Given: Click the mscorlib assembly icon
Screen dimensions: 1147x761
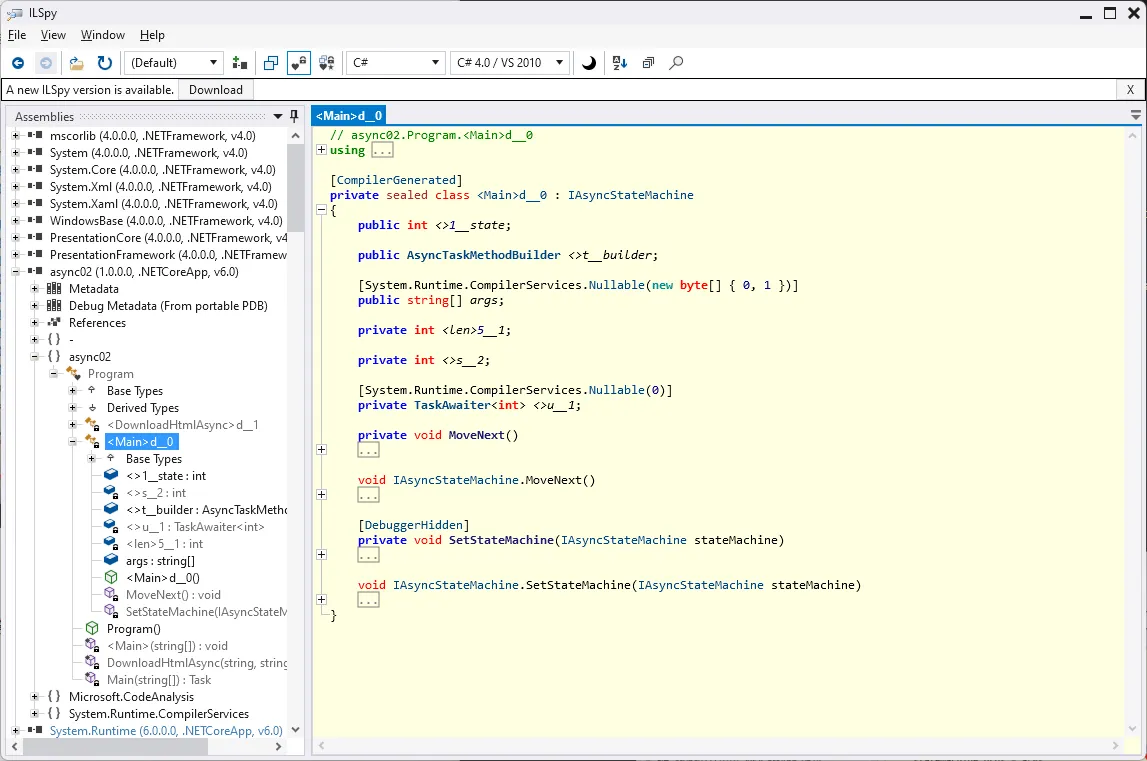Looking at the screenshot, I should [35, 135].
